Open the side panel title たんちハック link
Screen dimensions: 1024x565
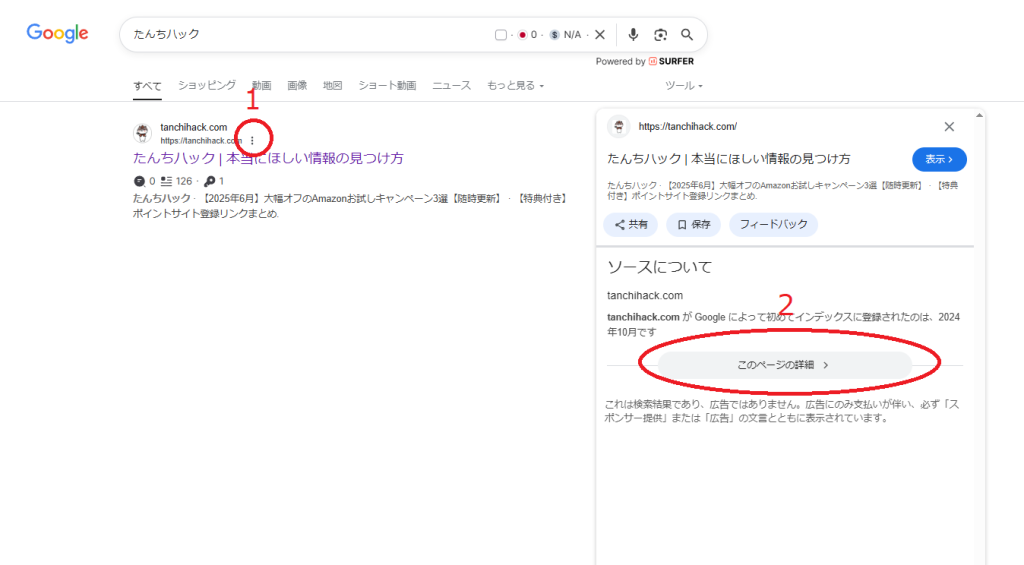pos(729,159)
